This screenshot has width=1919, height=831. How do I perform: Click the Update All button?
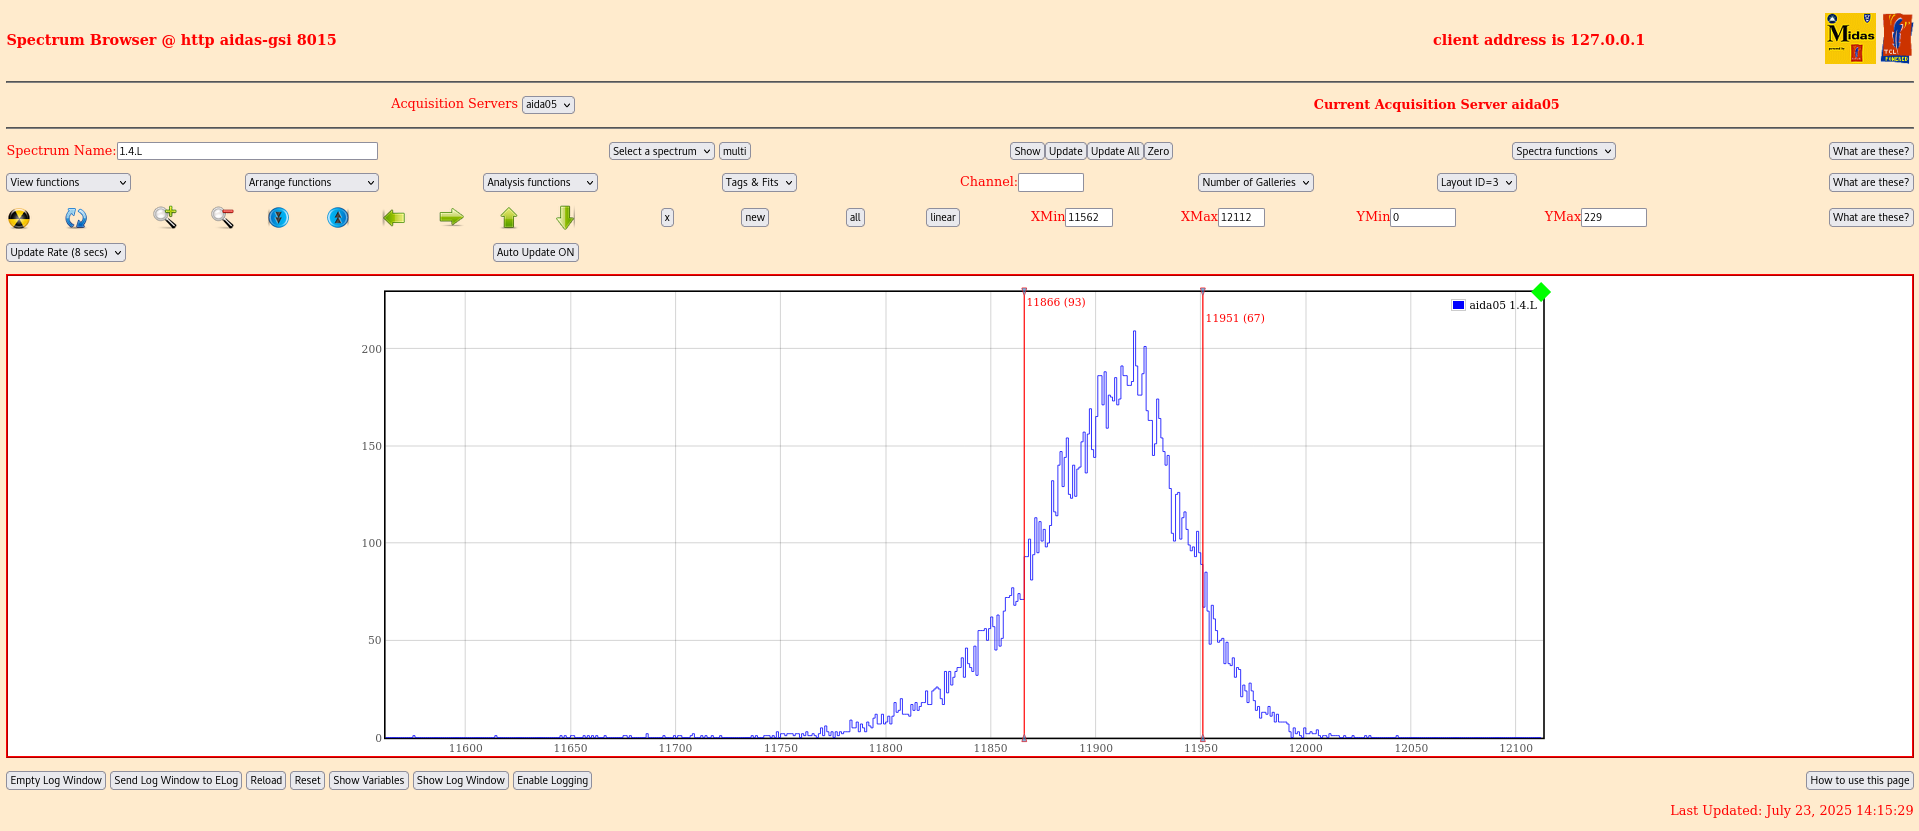coord(1115,151)
